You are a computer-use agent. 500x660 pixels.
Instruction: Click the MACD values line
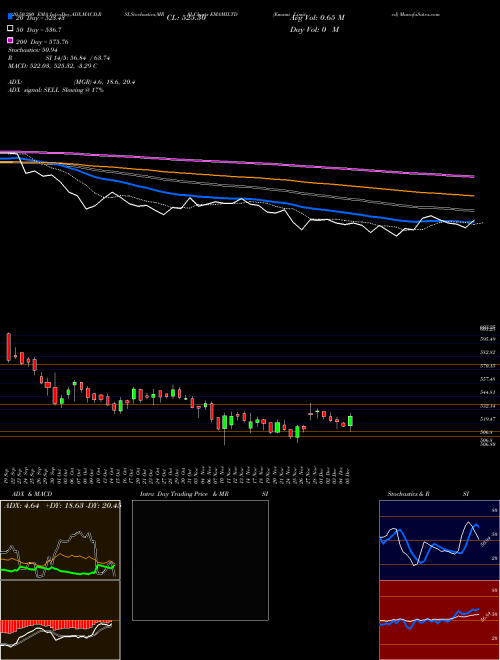(x=53, y=66)
